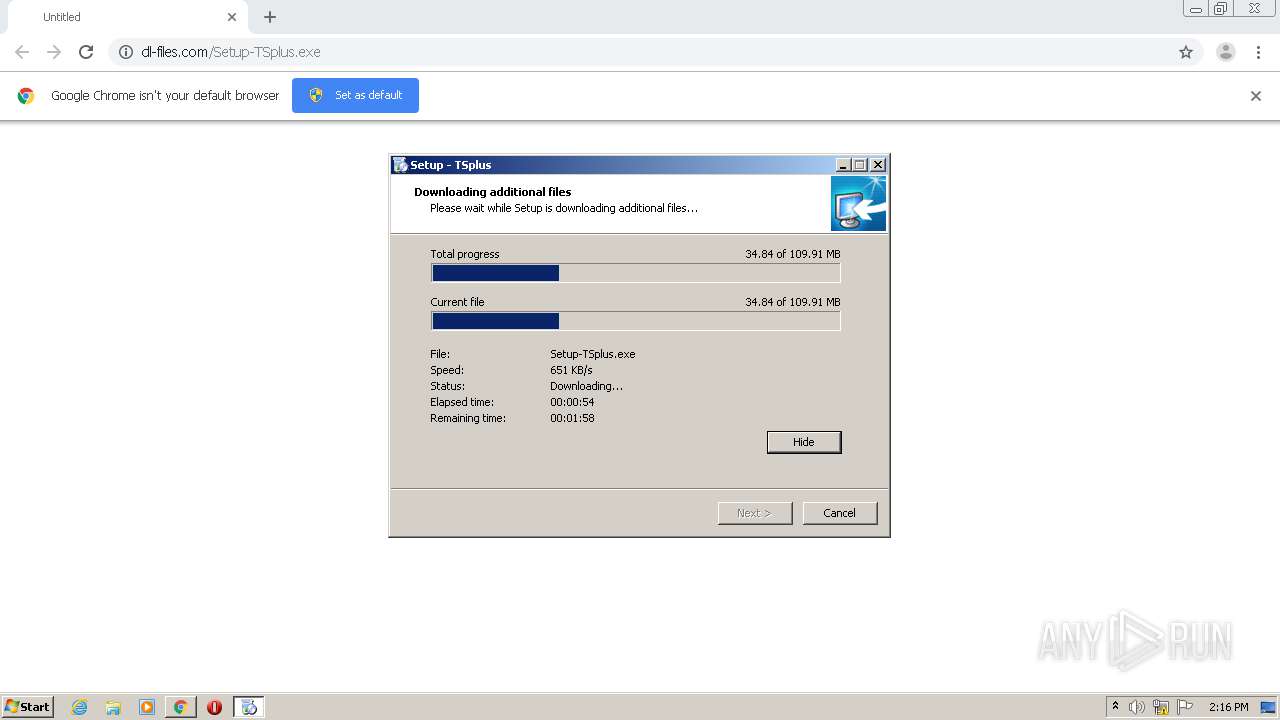Click the Show desktop tray button
Screen dimensions: 1280x720
[1268, 707]
